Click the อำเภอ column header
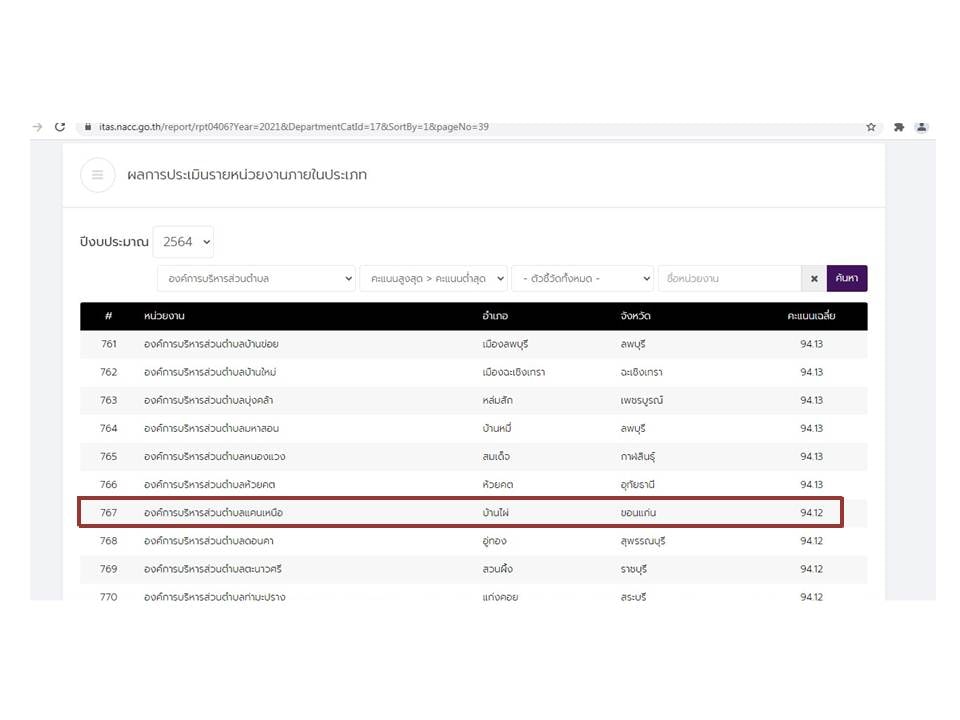Image resolution: width=960 pixels, height=720 pixels. [495, 316]
